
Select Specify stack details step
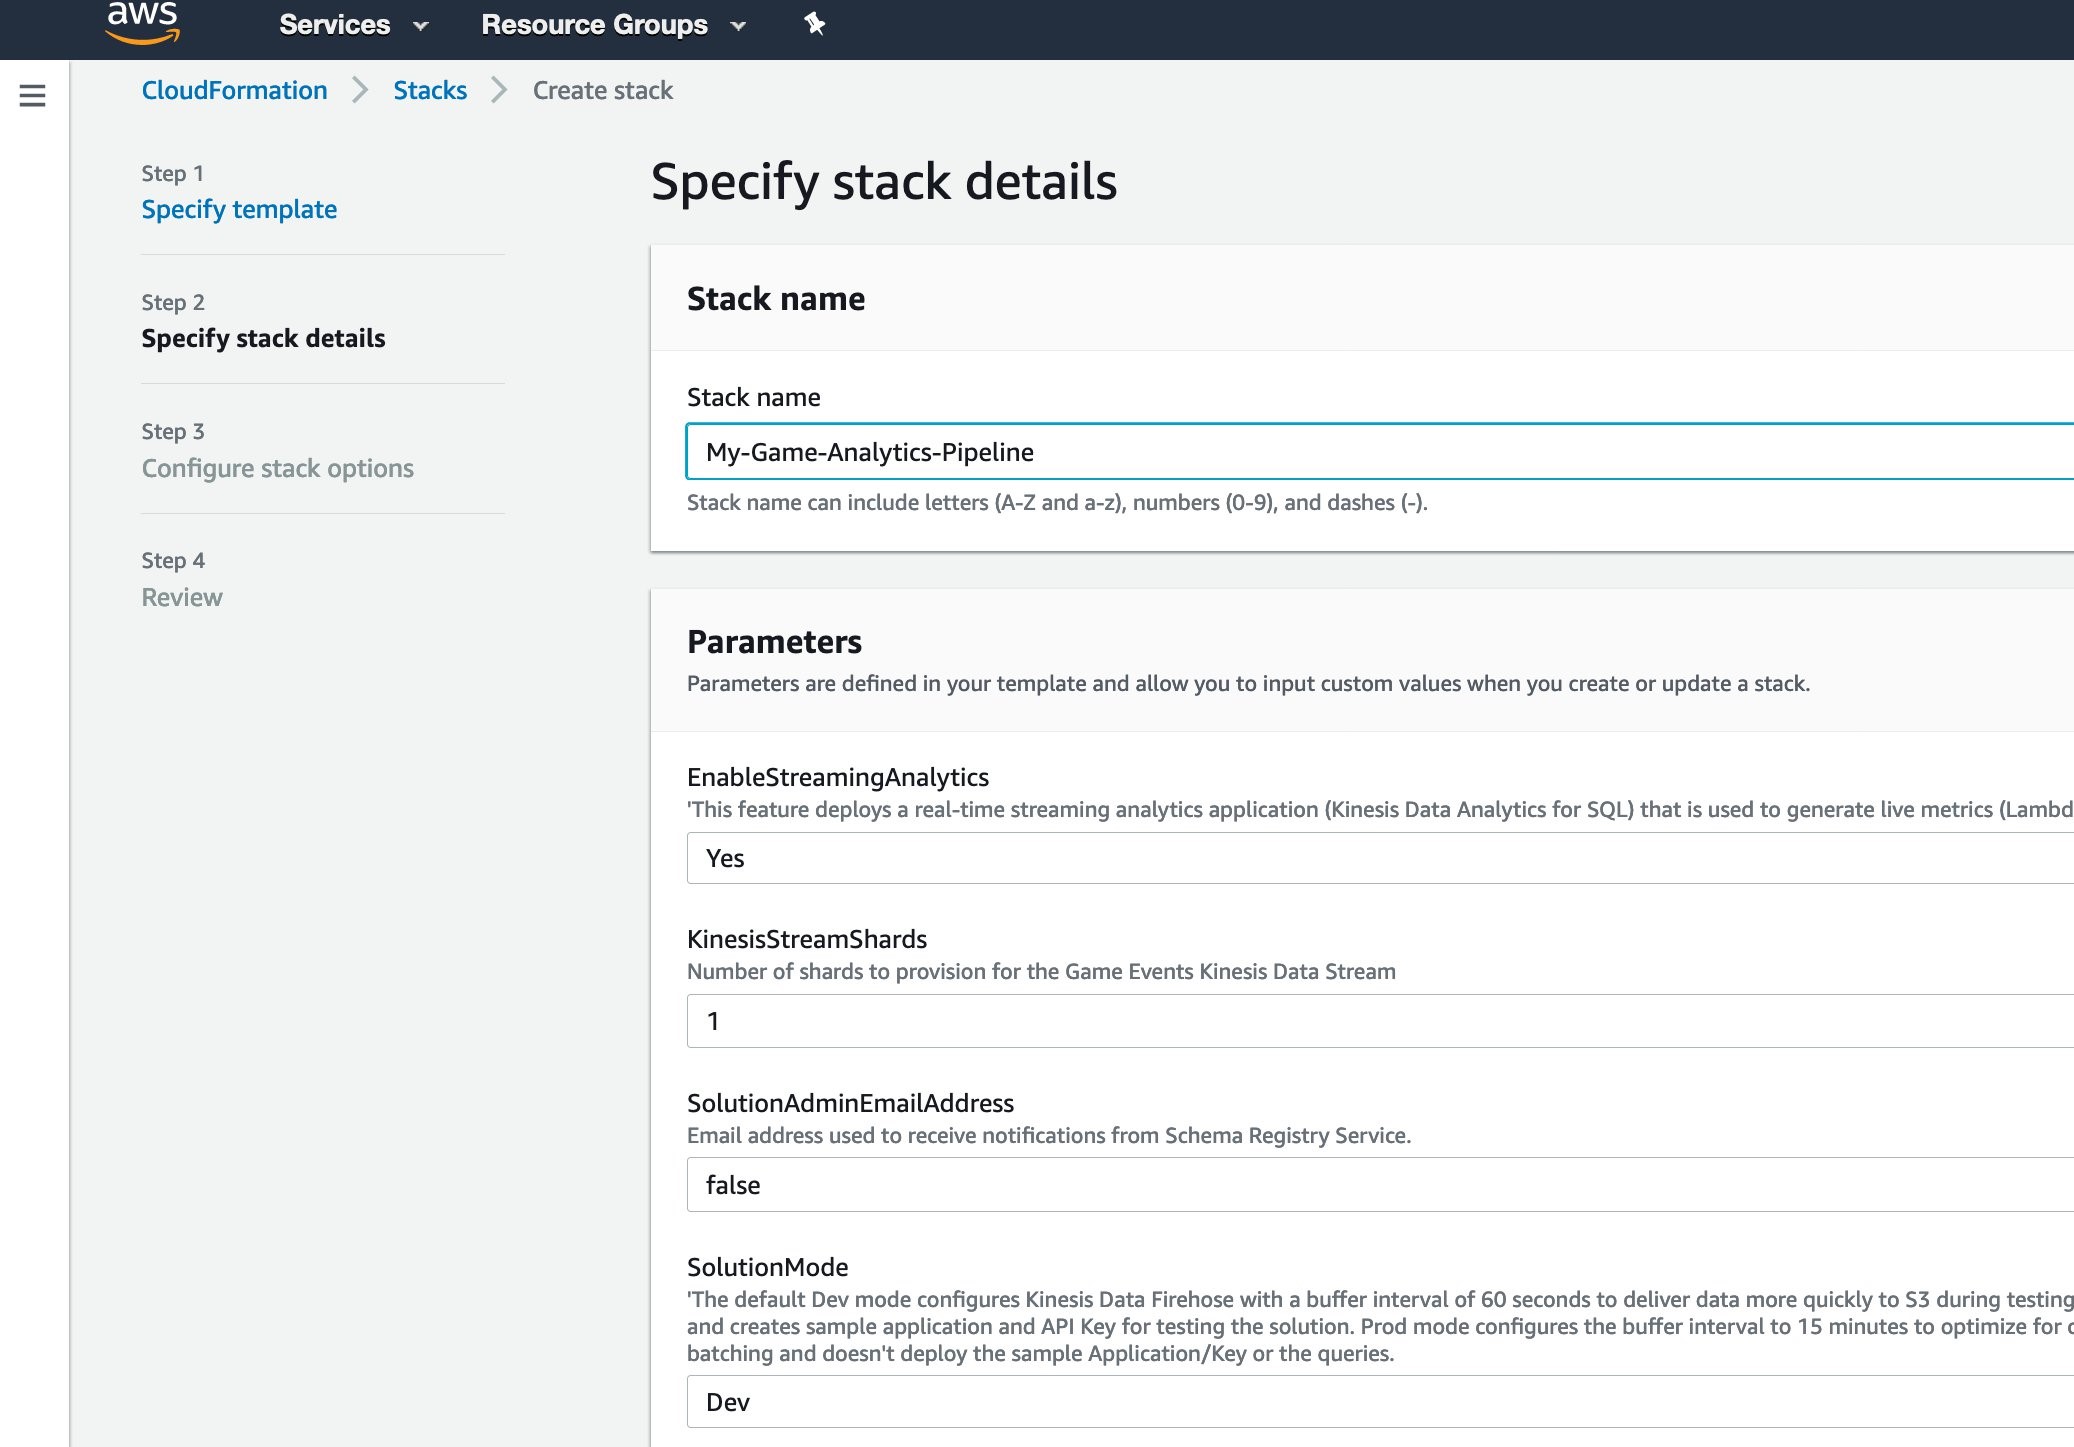tap(263, 338)
